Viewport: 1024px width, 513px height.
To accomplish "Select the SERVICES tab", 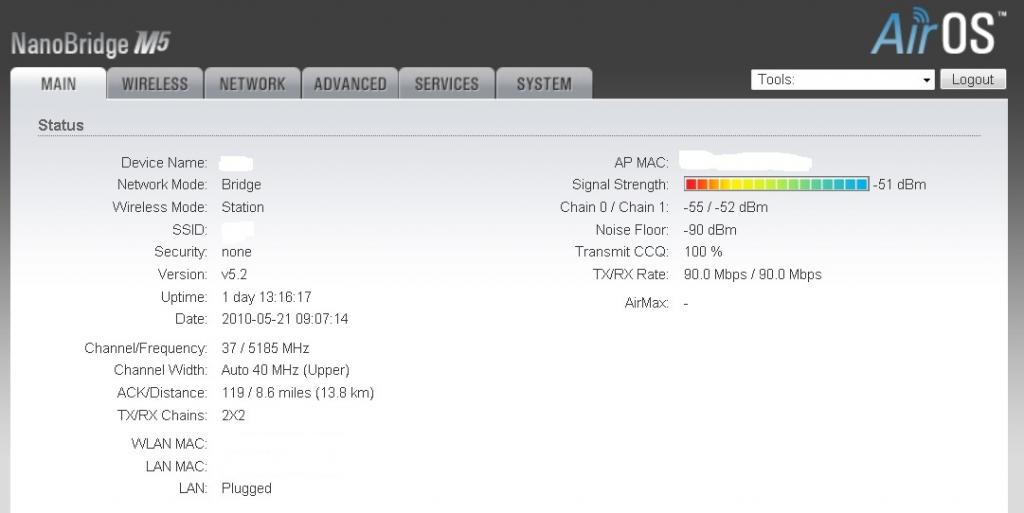I will [446, 84].
